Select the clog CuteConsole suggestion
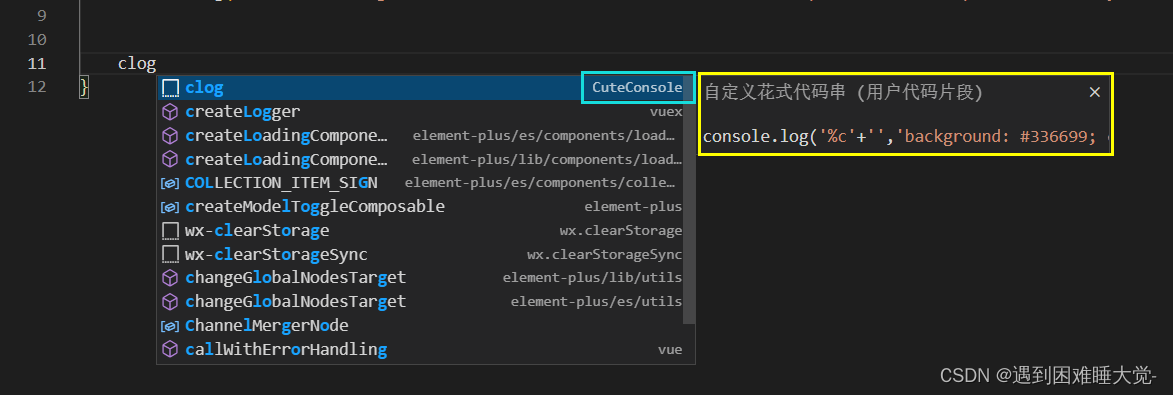Screen dimensions: 1173x395 (422, 88)
